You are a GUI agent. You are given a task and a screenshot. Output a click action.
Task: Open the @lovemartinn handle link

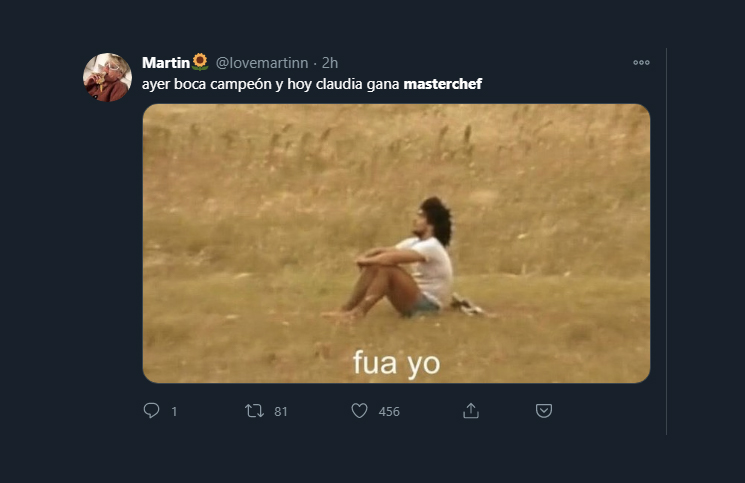262,63
